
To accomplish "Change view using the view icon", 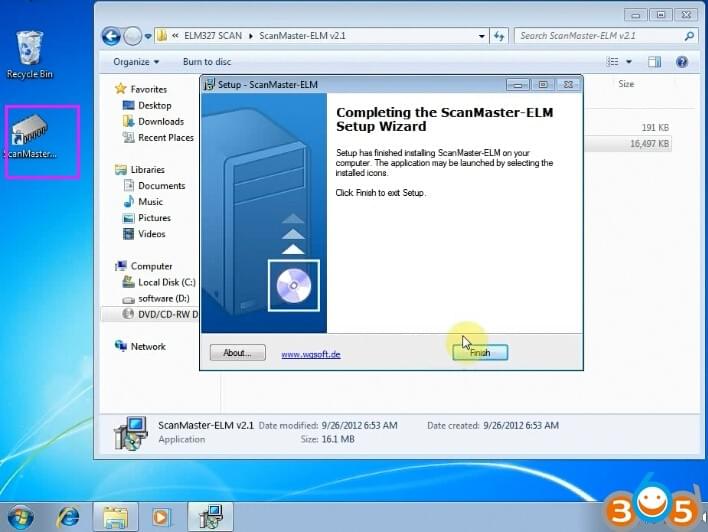I will [612, 61].
